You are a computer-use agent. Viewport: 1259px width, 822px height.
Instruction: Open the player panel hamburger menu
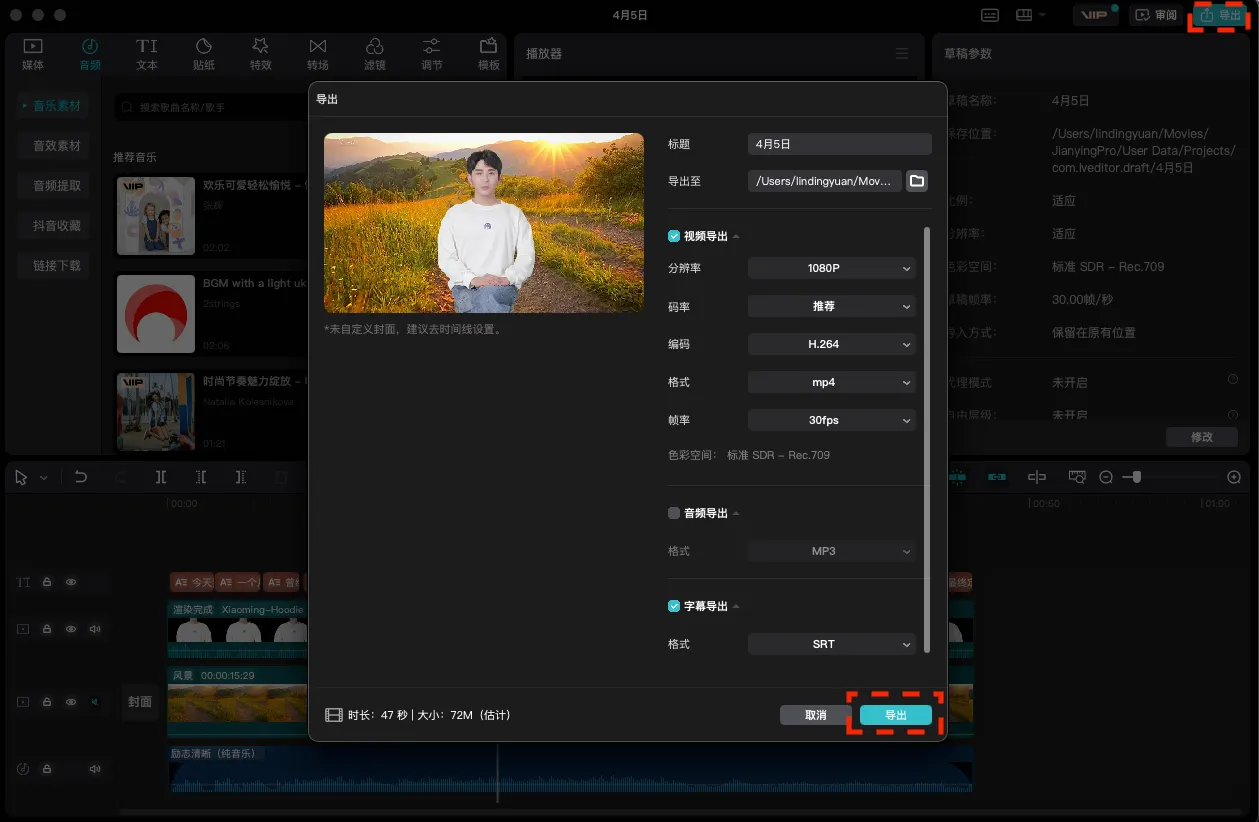coord(902,53)
